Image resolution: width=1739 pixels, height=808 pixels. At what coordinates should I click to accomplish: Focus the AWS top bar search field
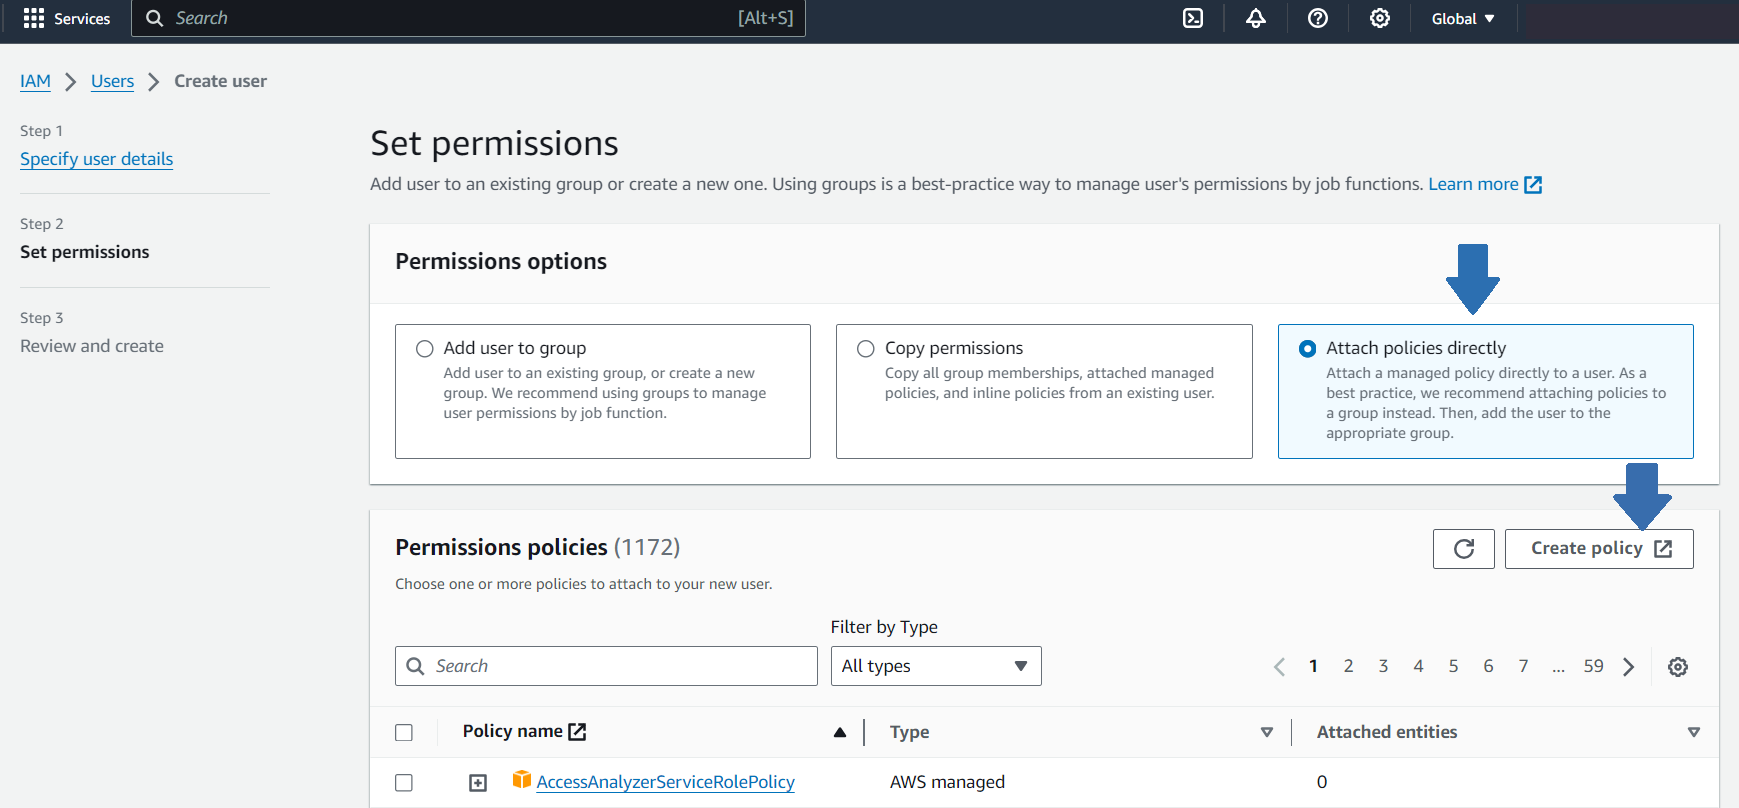468,18
